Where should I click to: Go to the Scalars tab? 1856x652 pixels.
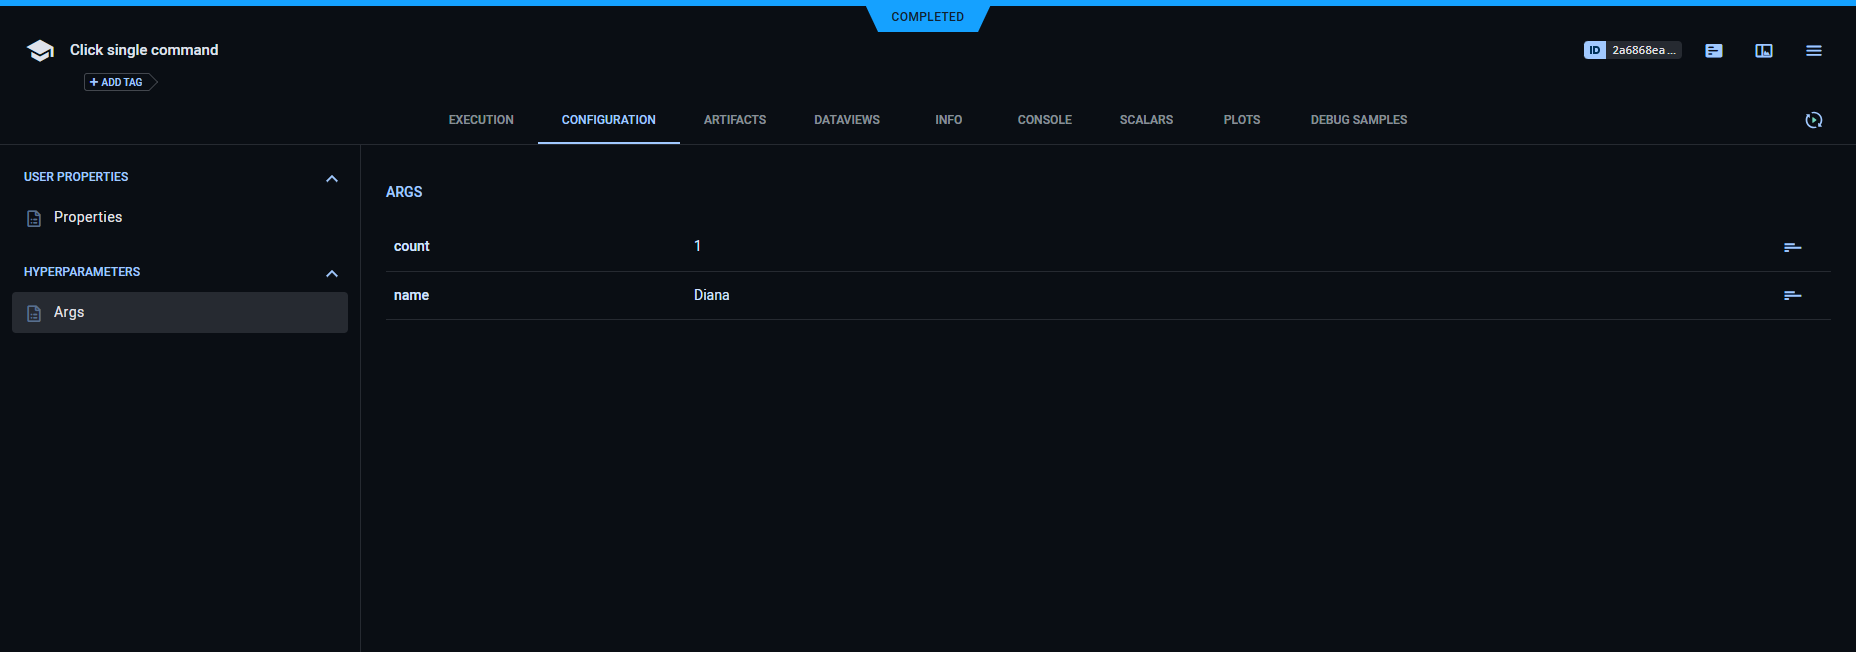click(1146, 120)
